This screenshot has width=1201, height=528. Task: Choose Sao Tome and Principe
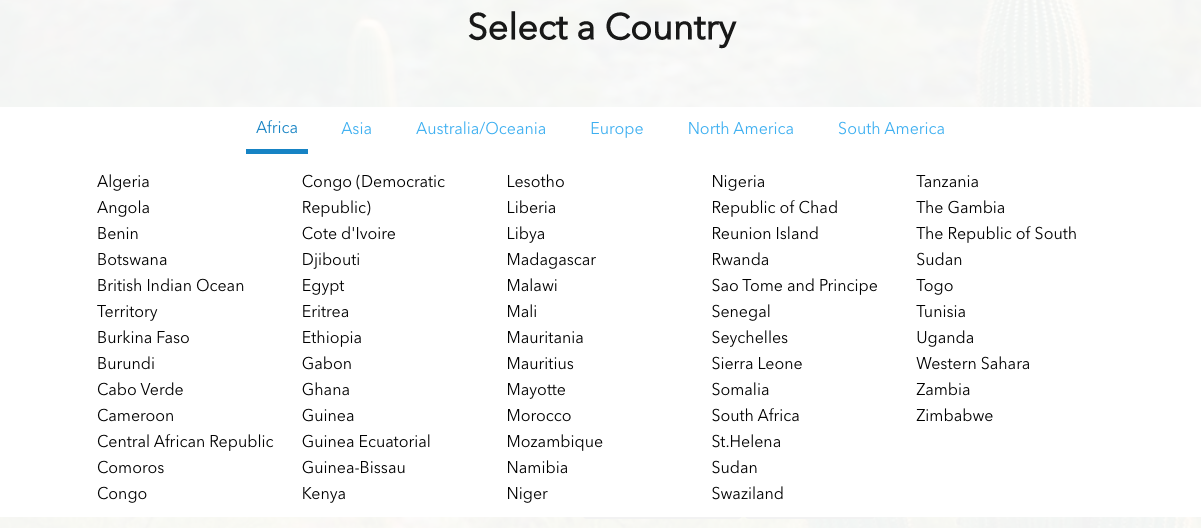[x=794, y=286]
